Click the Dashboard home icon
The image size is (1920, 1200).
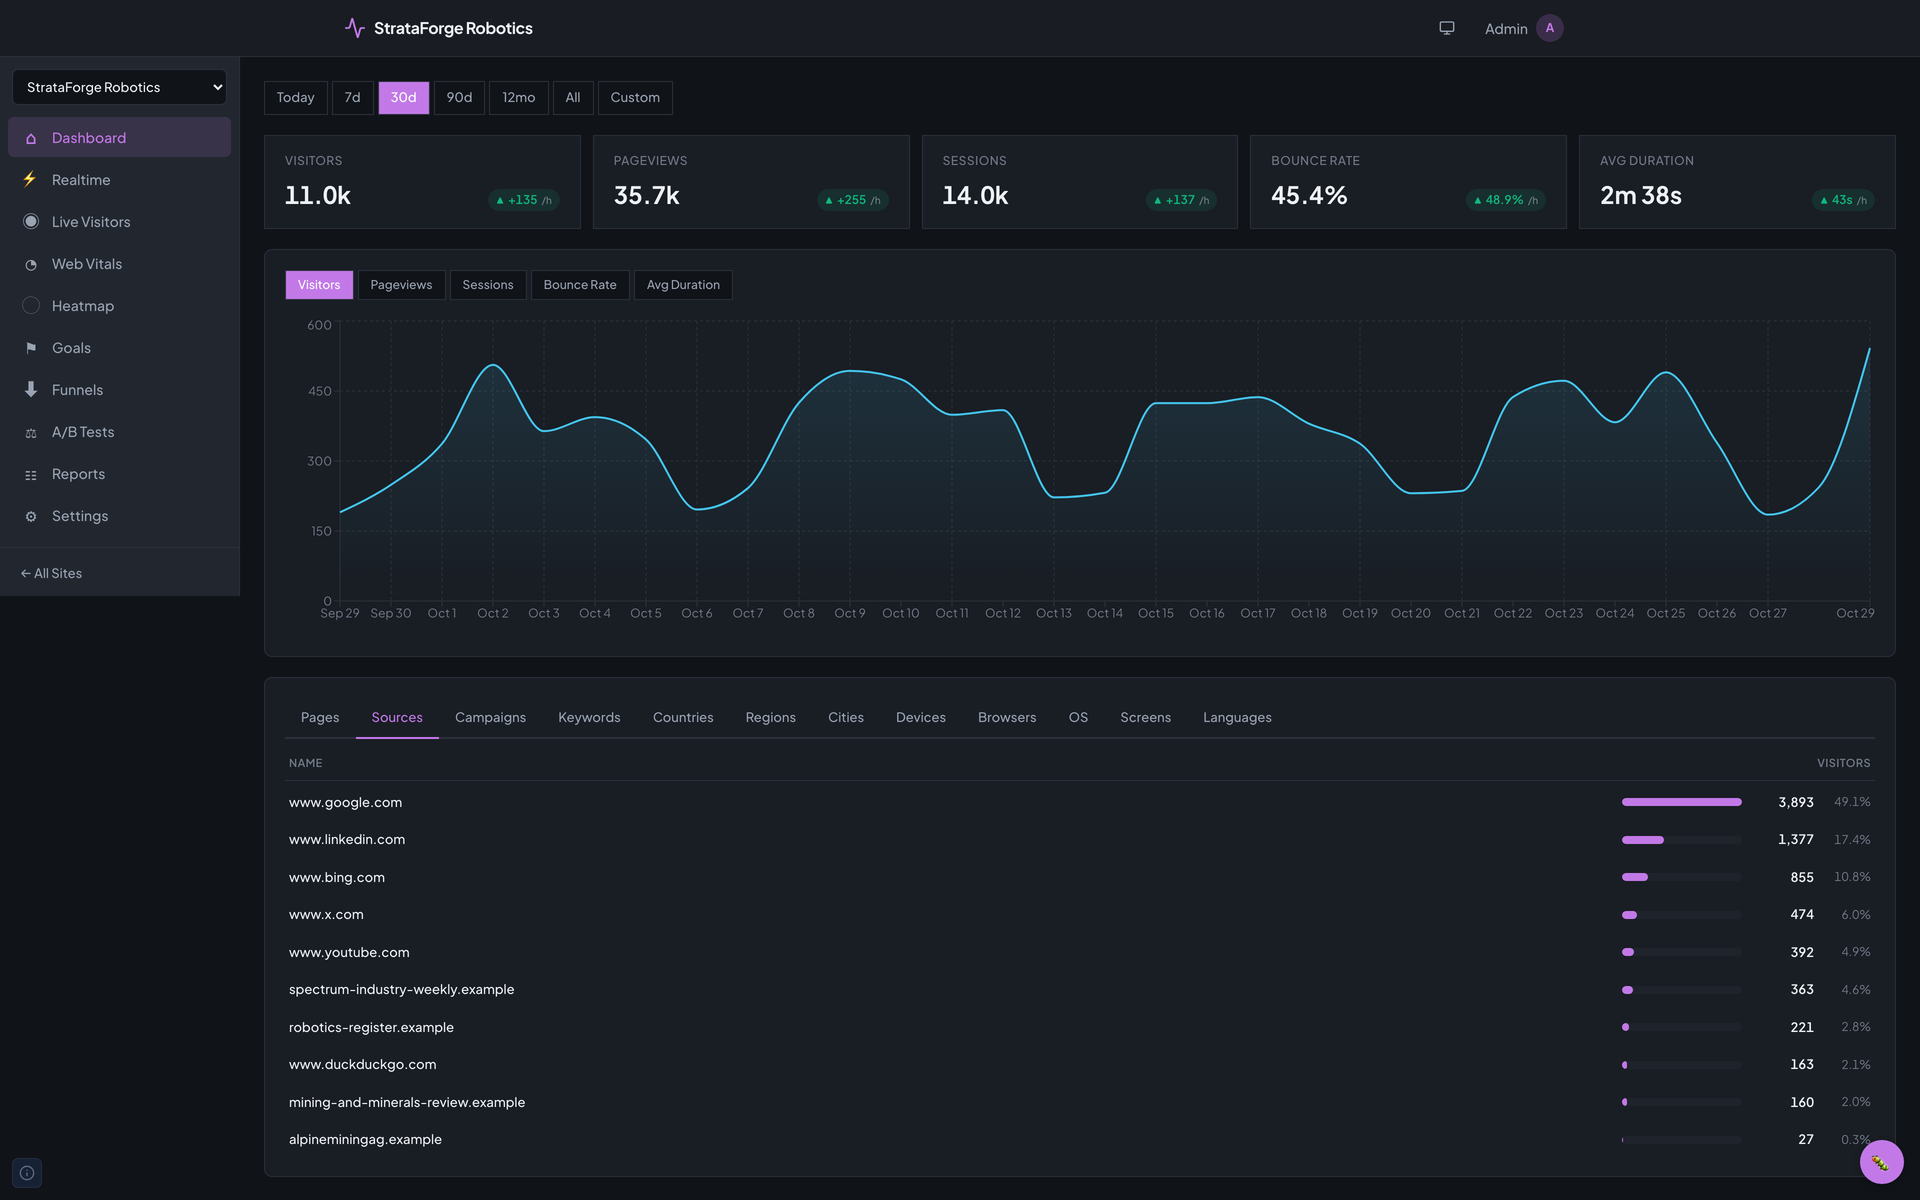click(x=31, y=138)
